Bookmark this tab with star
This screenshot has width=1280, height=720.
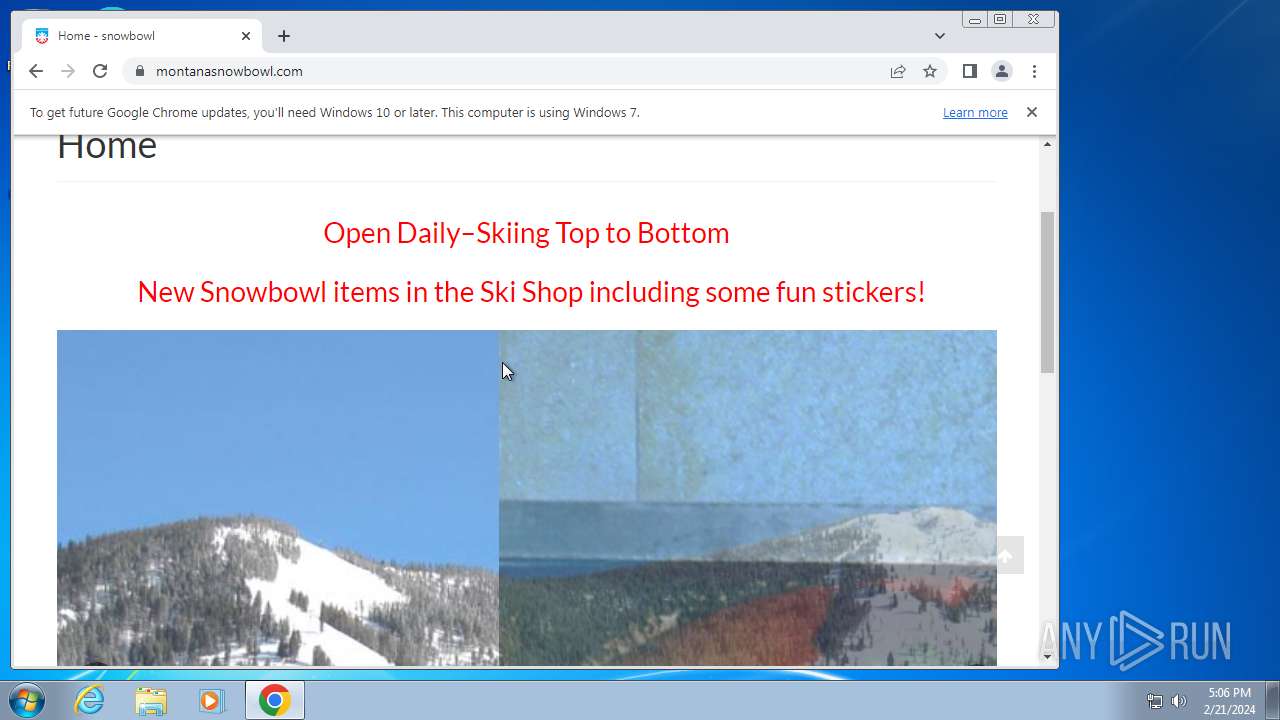tap(930, 71)
